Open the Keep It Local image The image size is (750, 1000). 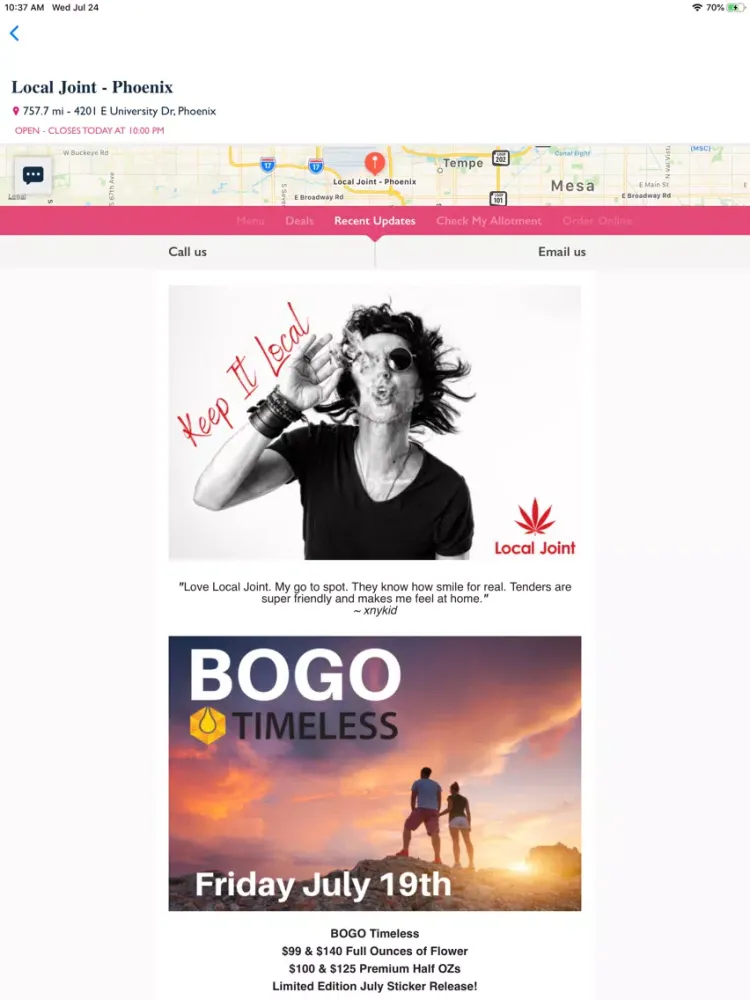pyautogui.click(x=374, y=422)
